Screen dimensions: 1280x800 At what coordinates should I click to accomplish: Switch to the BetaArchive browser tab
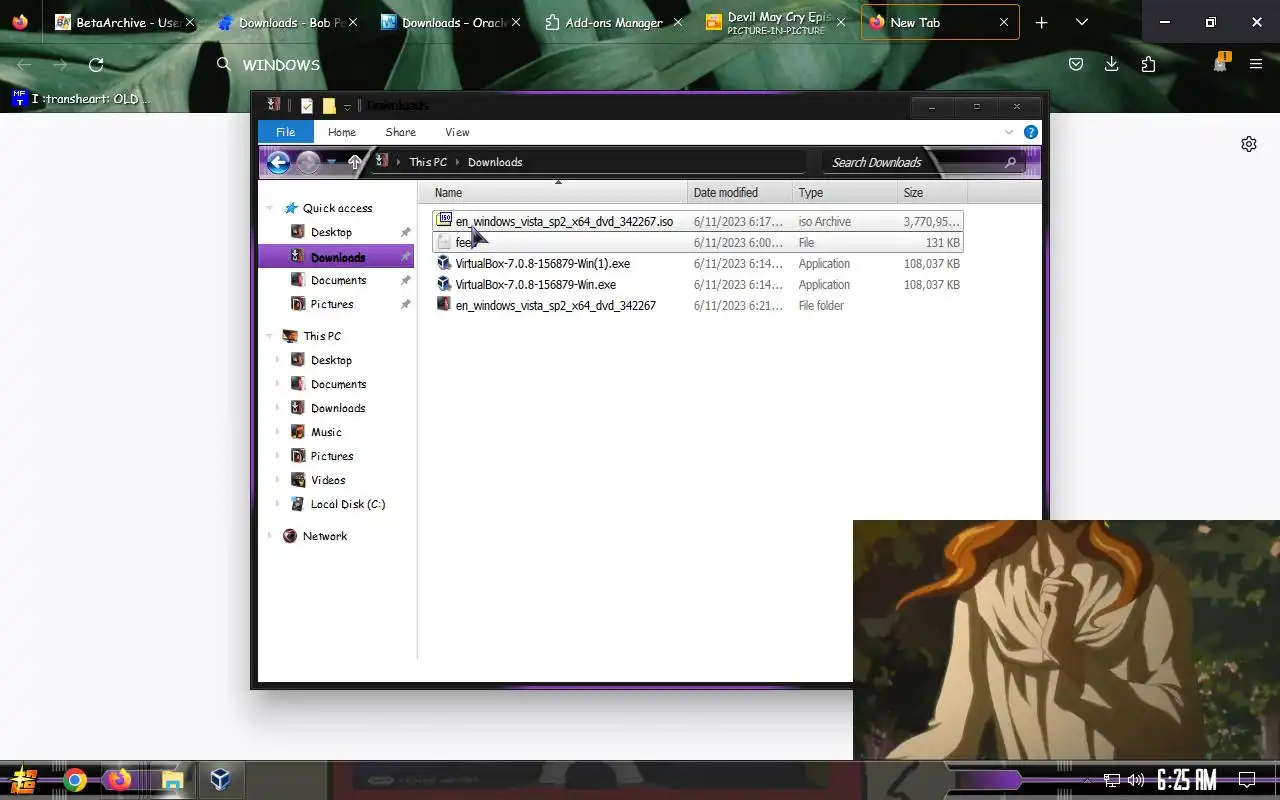click(x=124, y=22)
